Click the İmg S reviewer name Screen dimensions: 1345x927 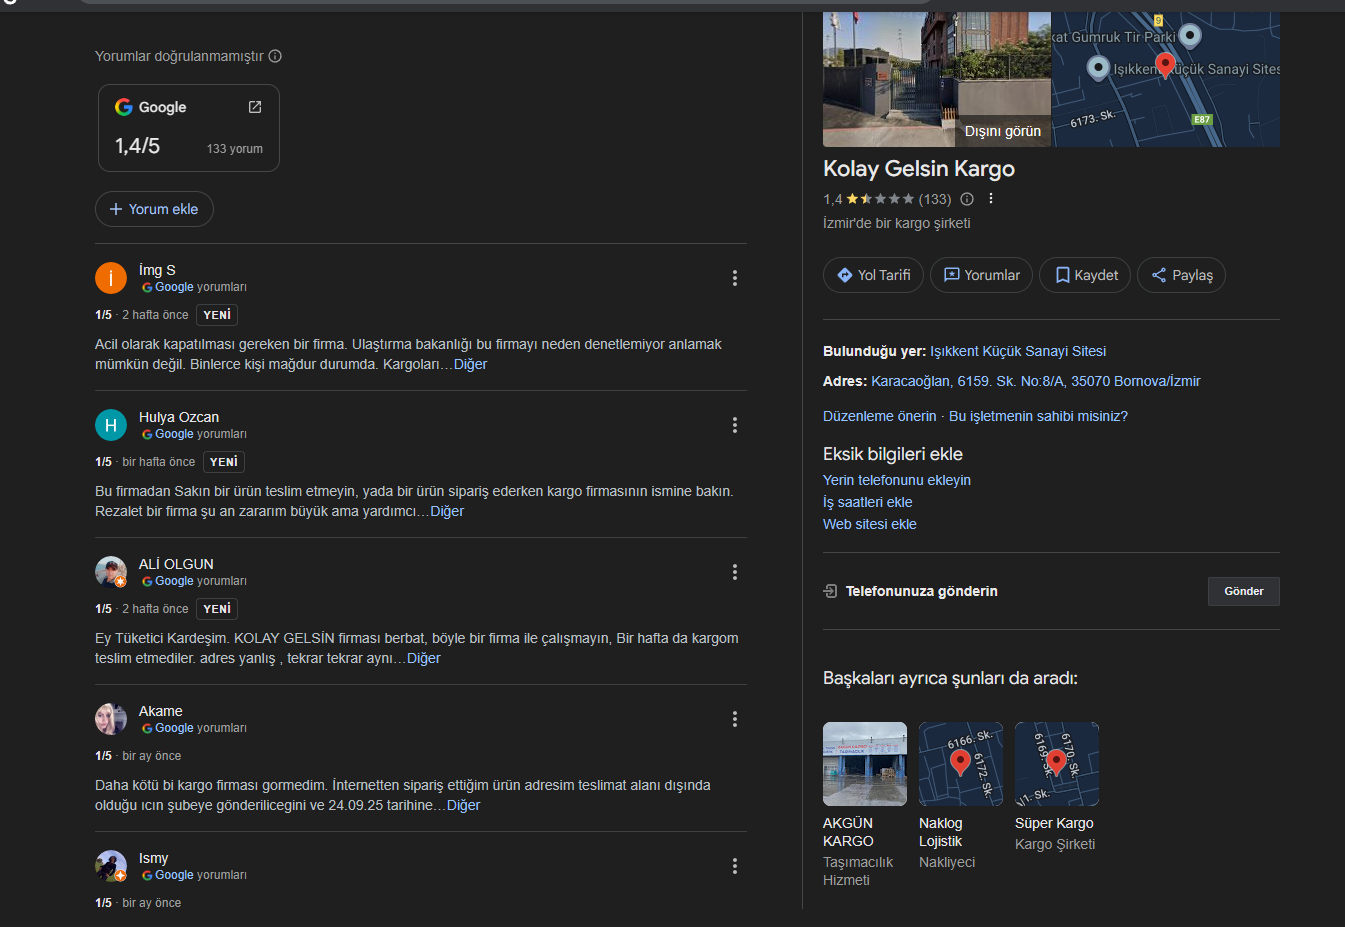click(x=157, y=270)
